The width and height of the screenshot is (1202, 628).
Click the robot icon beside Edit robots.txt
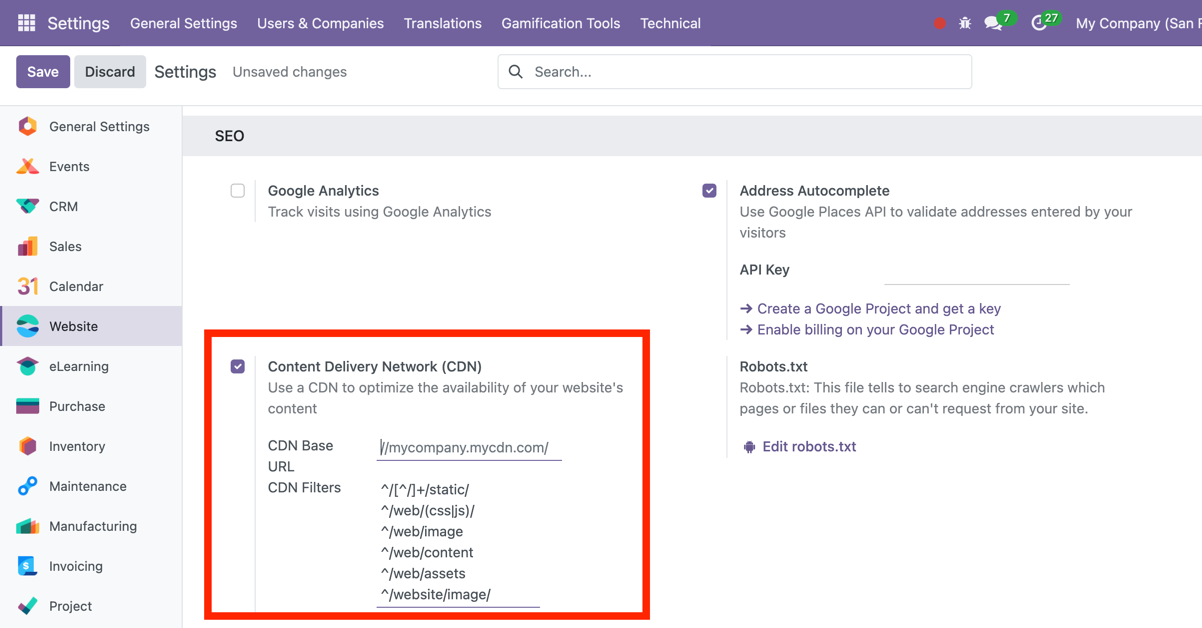[x=749, y=447]
